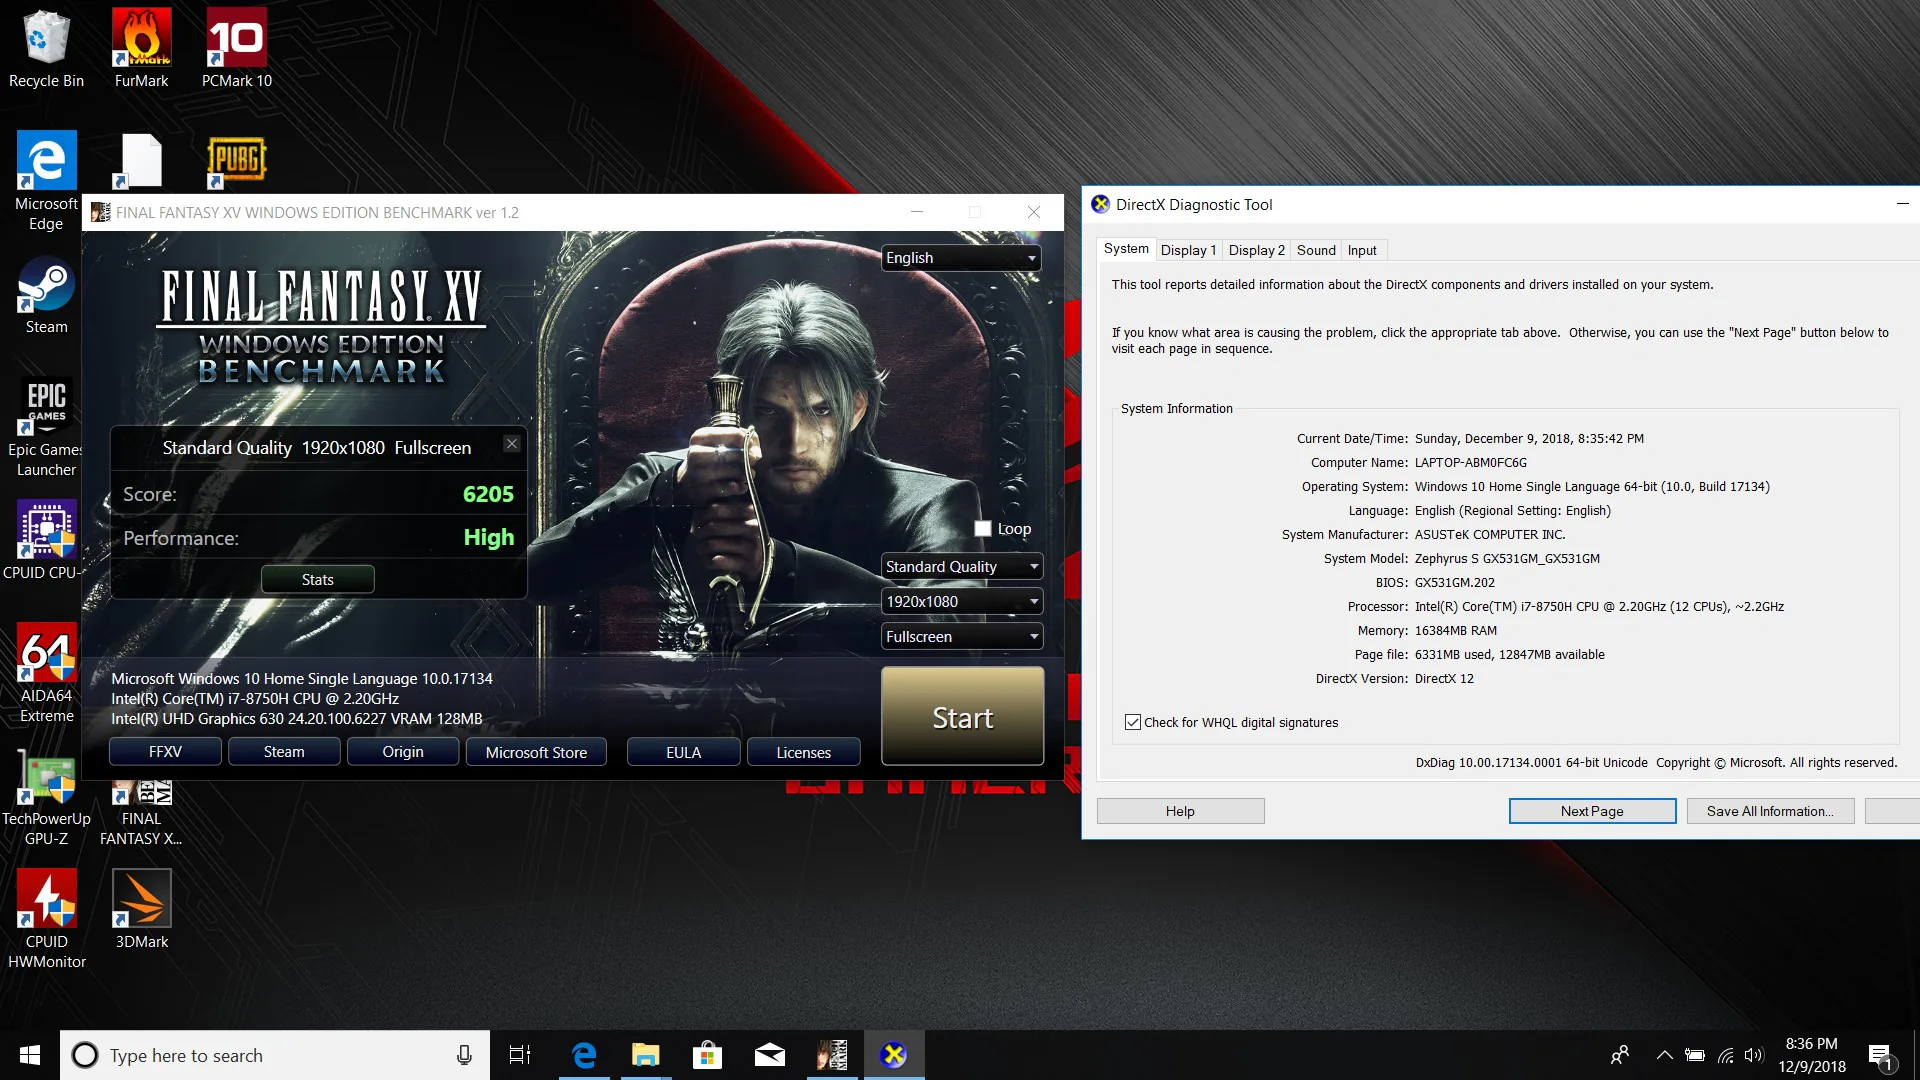Image resolution: width=1920 pixels, height=1080 pixels.
Task: Select the blank file icon on desktop
Action: [x=141, y=161]
